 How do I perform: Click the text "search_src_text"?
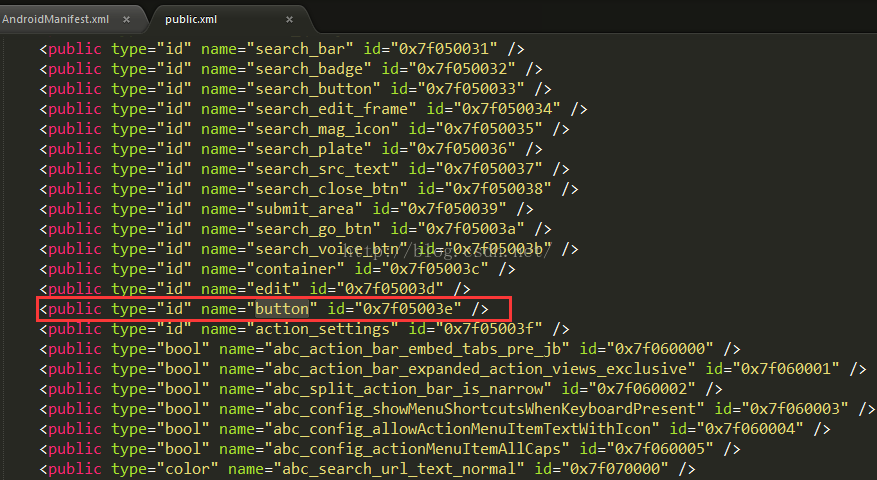coord(323,170)
